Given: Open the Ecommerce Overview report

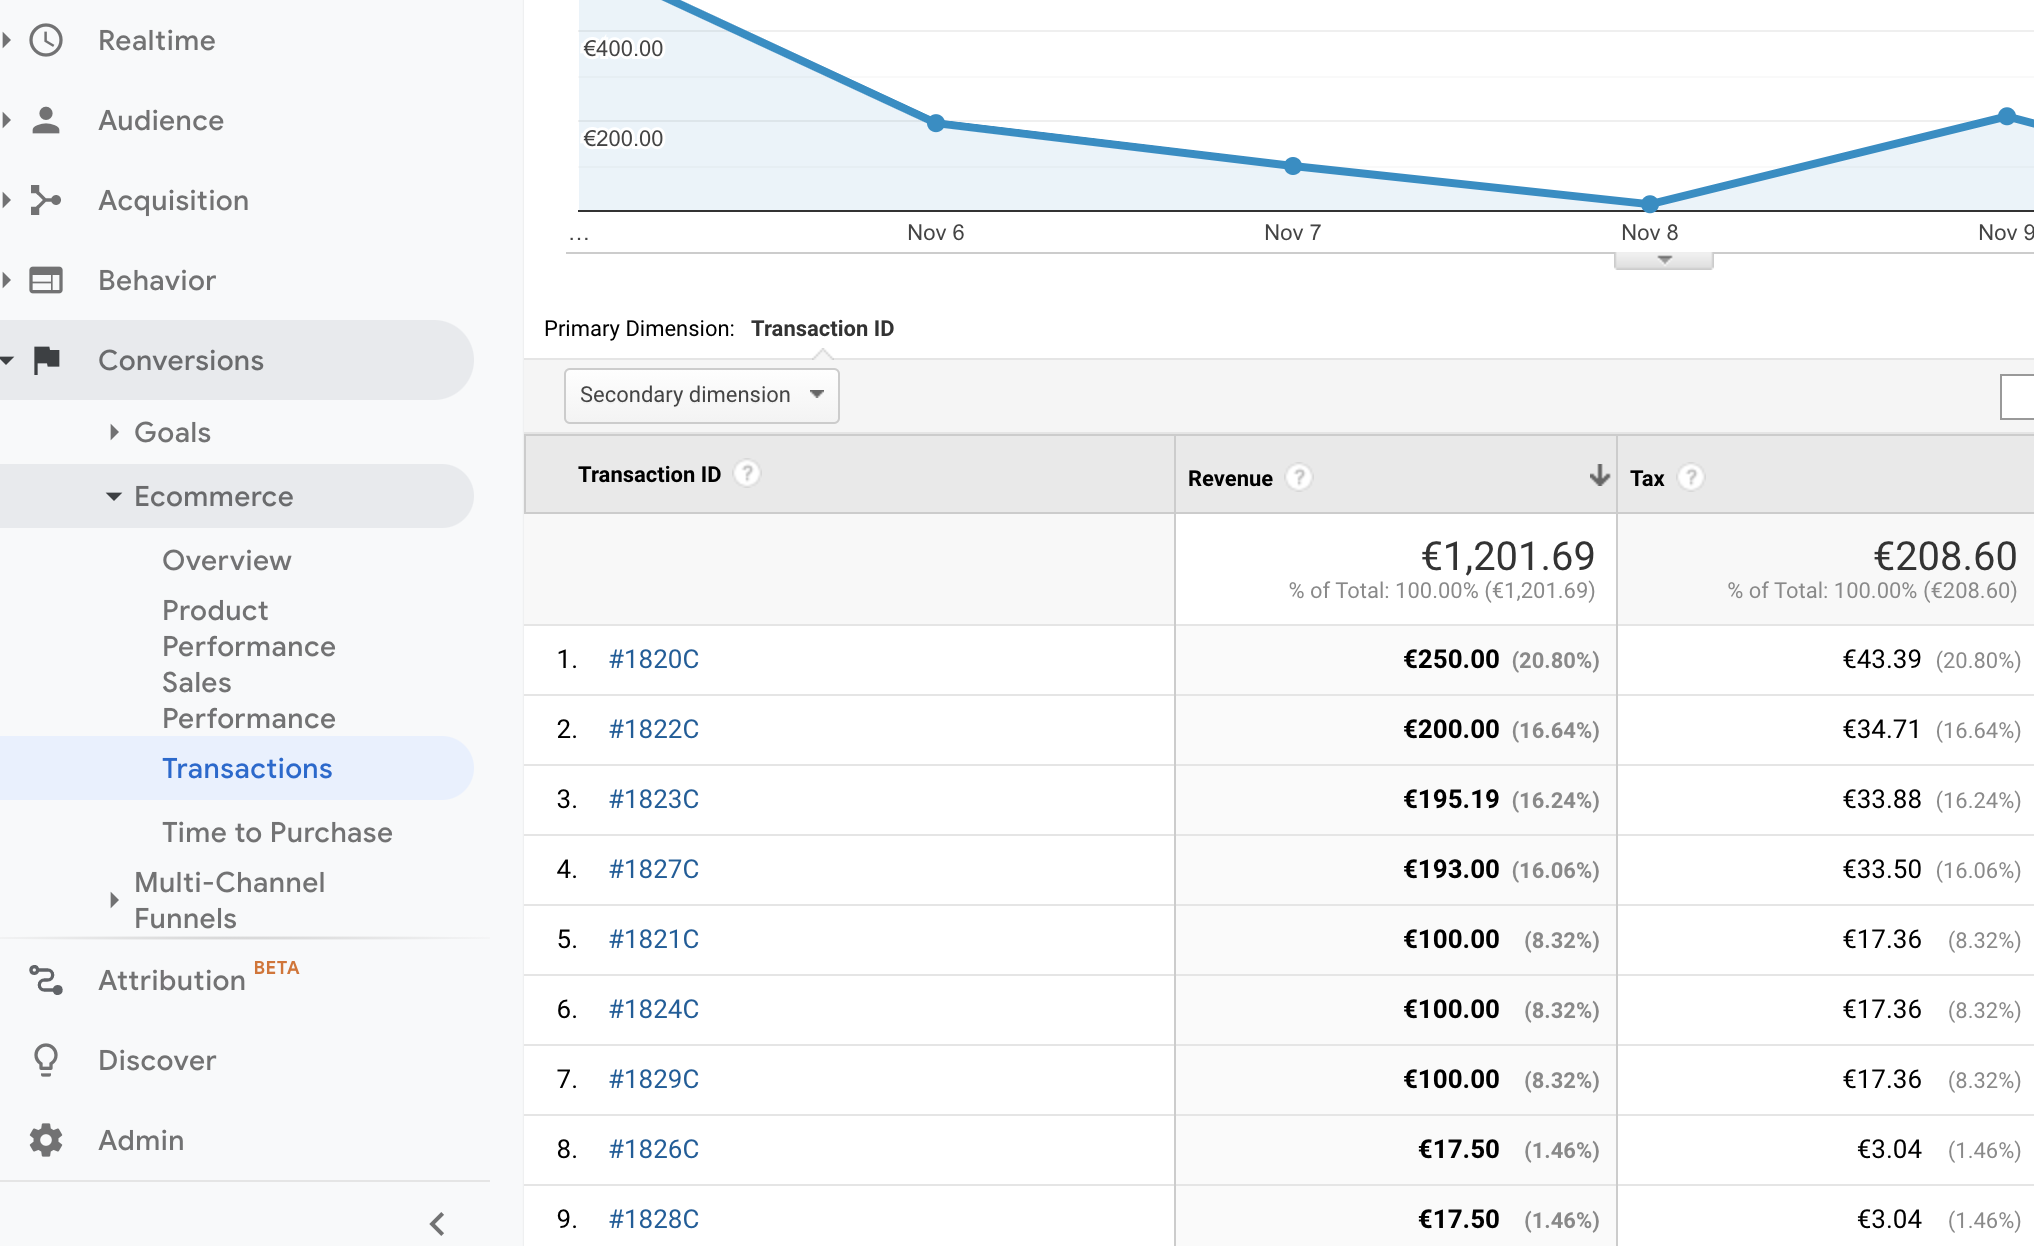Looking at the screenshot, I should pos(227,560).
